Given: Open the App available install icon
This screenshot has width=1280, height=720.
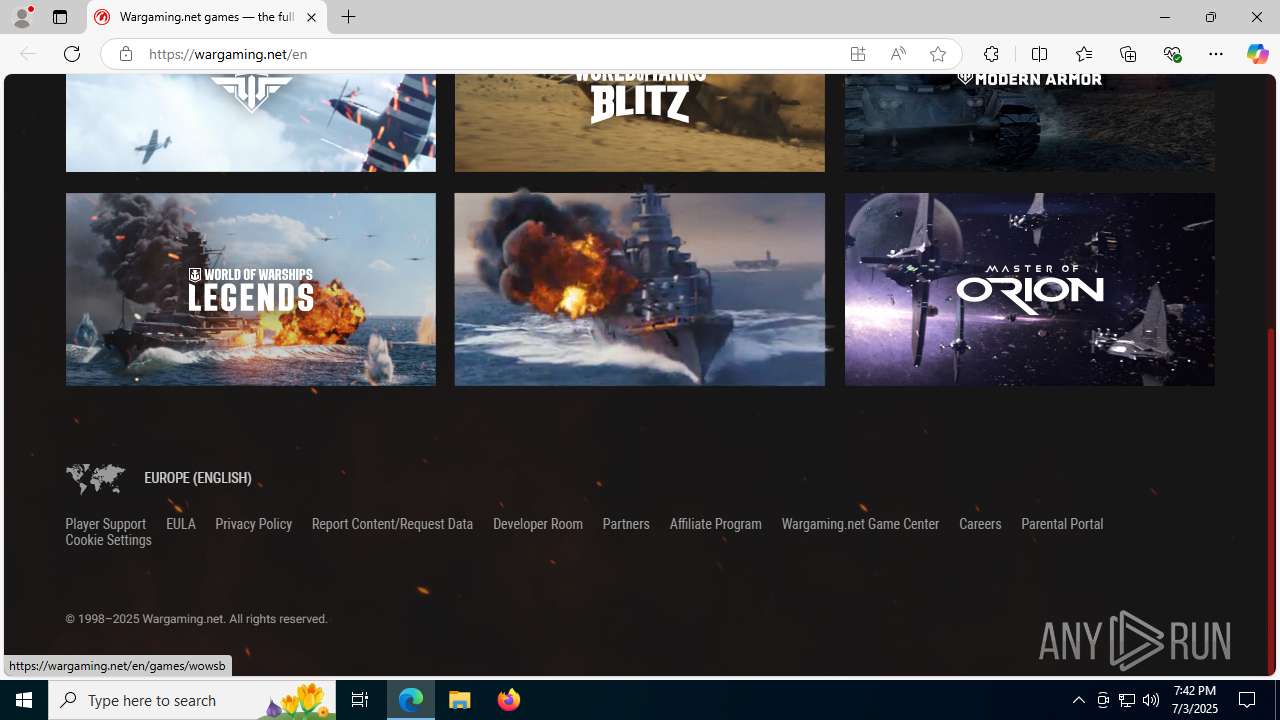Looking at the screenshot, I should click(x=858, y=54).
